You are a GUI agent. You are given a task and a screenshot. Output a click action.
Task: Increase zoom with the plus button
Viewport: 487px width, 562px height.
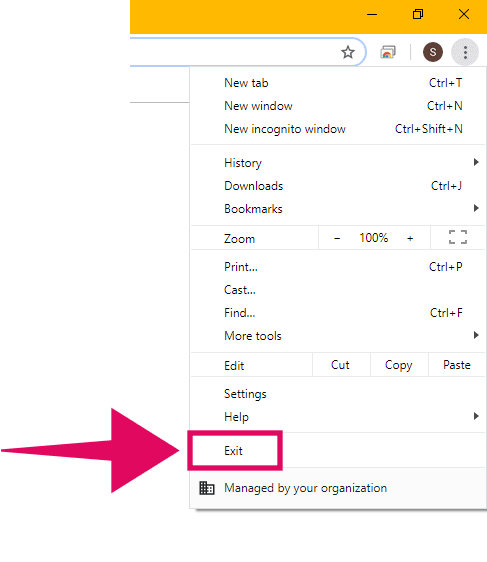click(410, 238)
